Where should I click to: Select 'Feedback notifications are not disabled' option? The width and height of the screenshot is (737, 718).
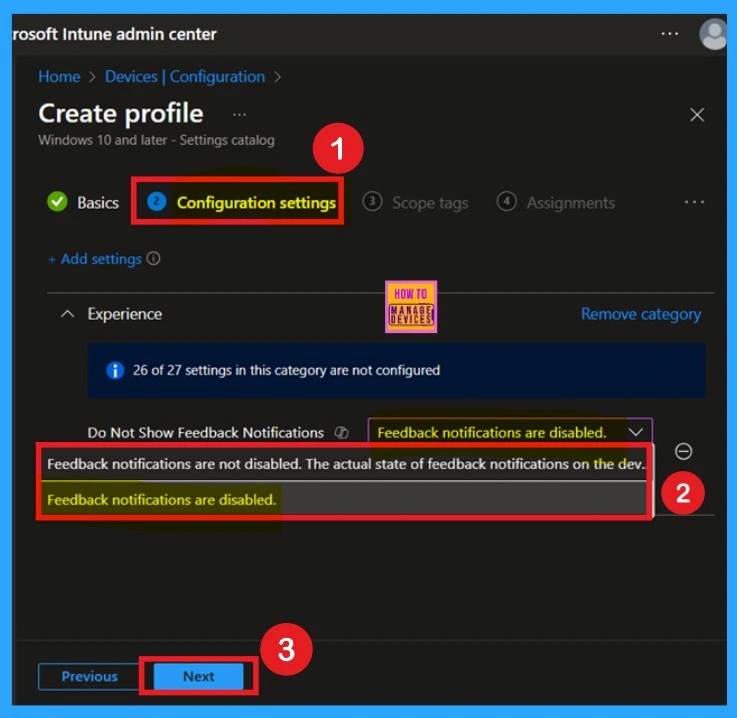[344, 464]
